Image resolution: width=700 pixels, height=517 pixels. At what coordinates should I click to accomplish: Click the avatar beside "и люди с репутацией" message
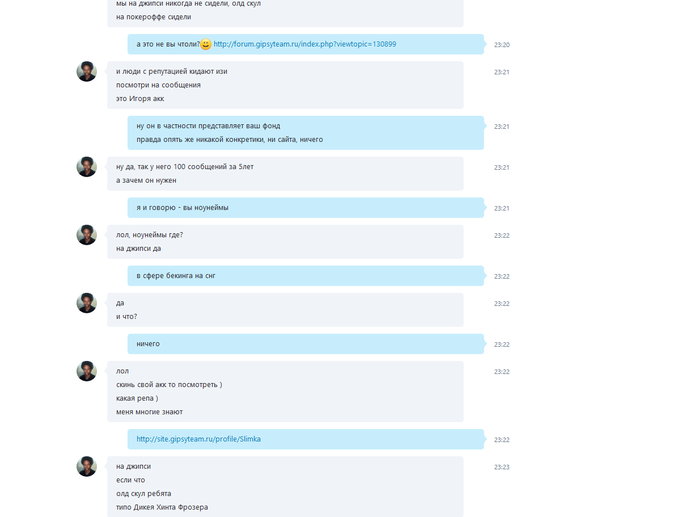(87, 71)
